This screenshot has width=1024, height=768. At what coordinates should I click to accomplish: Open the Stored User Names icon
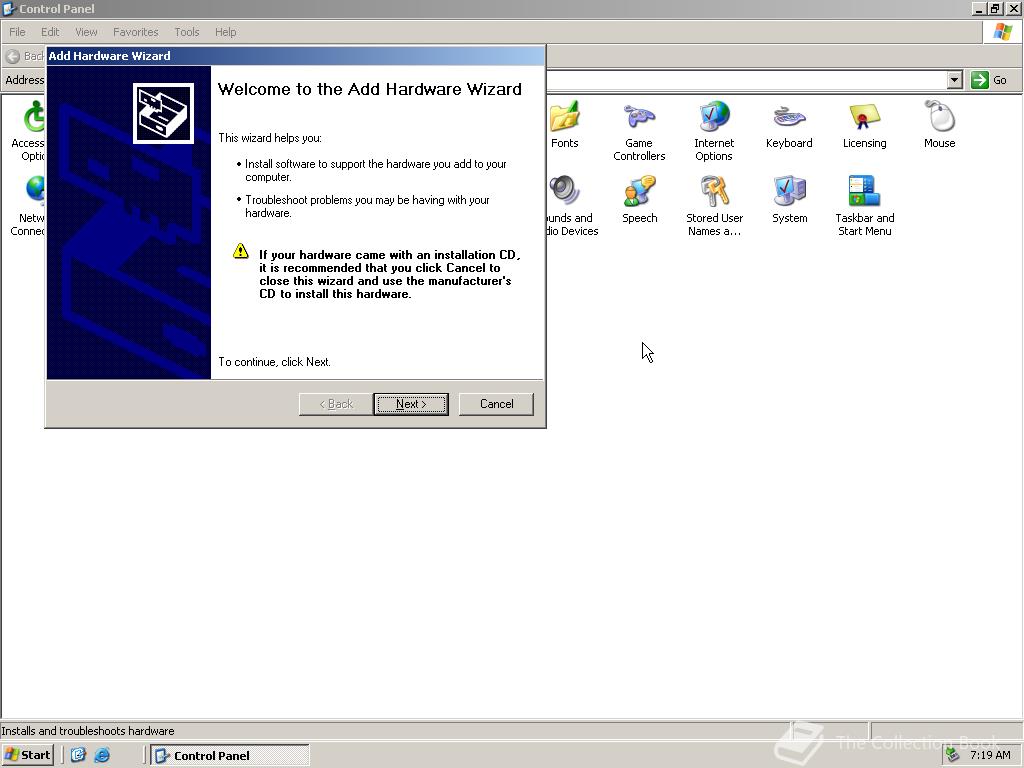coord(714,191)
